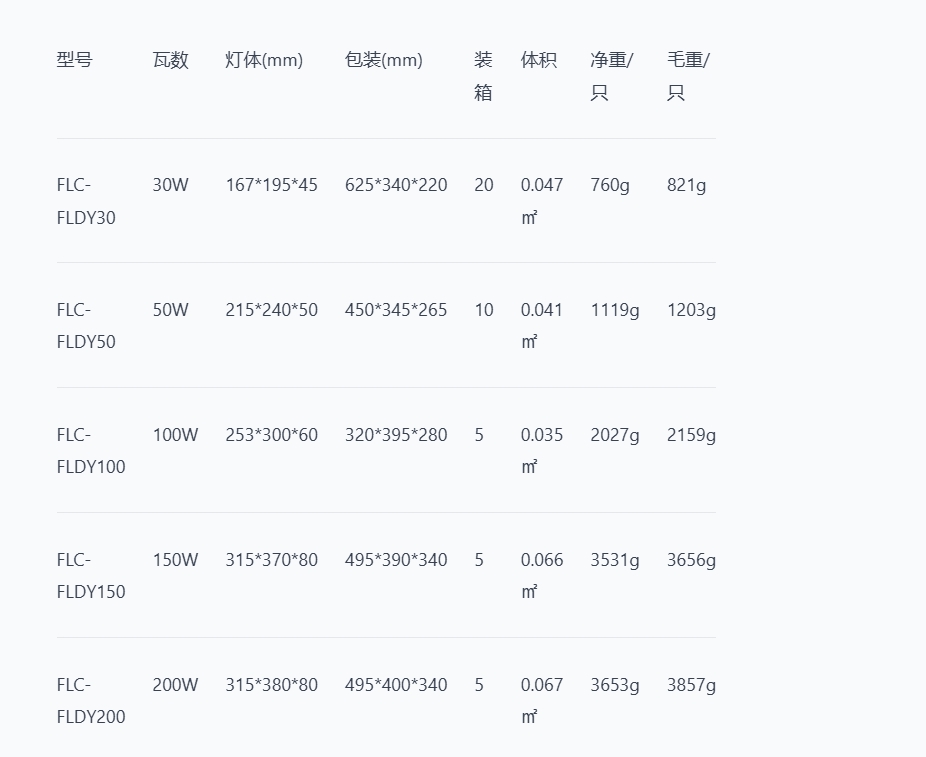Click the 毛重/只 column header
Screen dimensions: 926x757
coord(688,76)
